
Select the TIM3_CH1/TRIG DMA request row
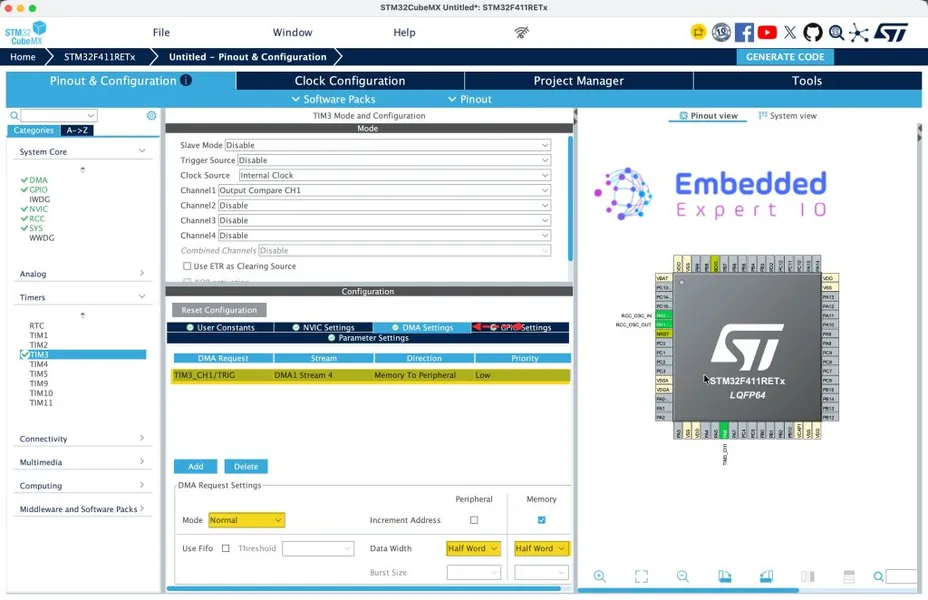[x=370, y=375]
